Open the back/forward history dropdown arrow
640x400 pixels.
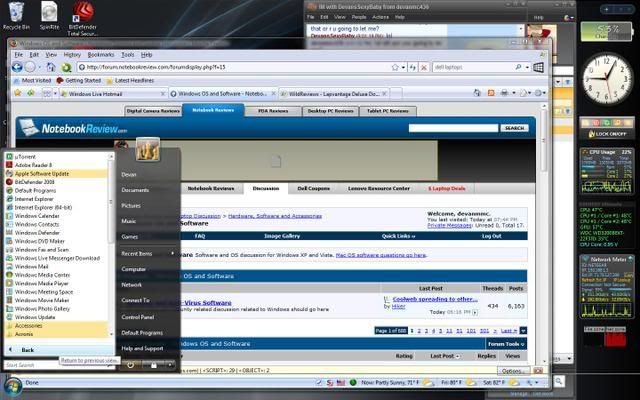click(40, 67)
